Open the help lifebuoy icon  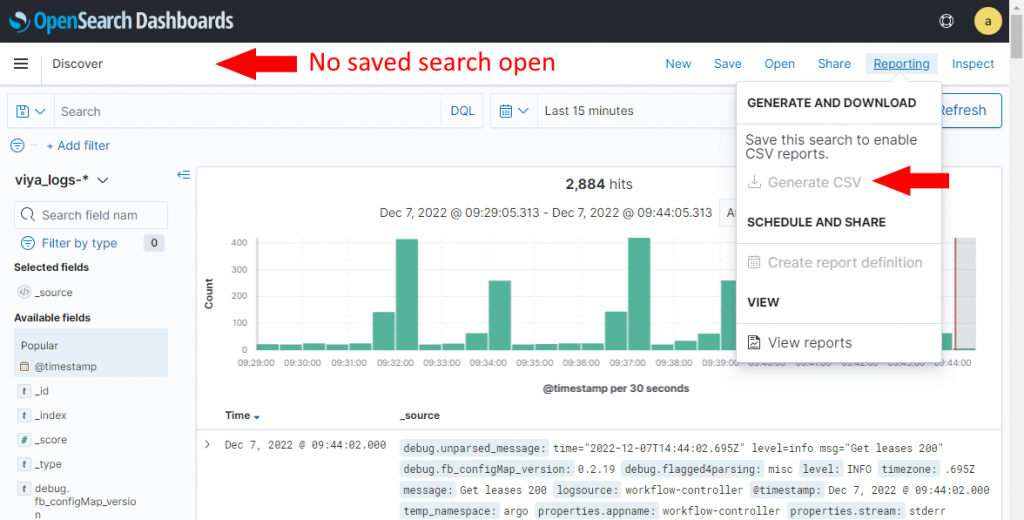coord(946,21)
